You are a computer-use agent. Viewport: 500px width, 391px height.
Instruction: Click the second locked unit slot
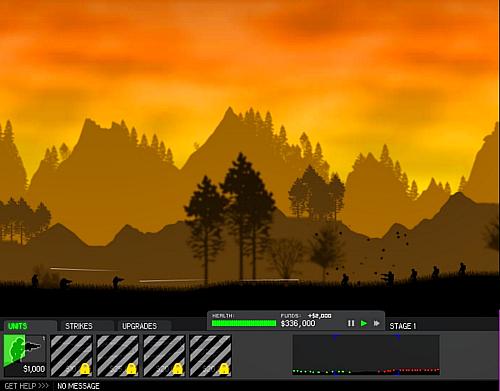tap(118, 356)
